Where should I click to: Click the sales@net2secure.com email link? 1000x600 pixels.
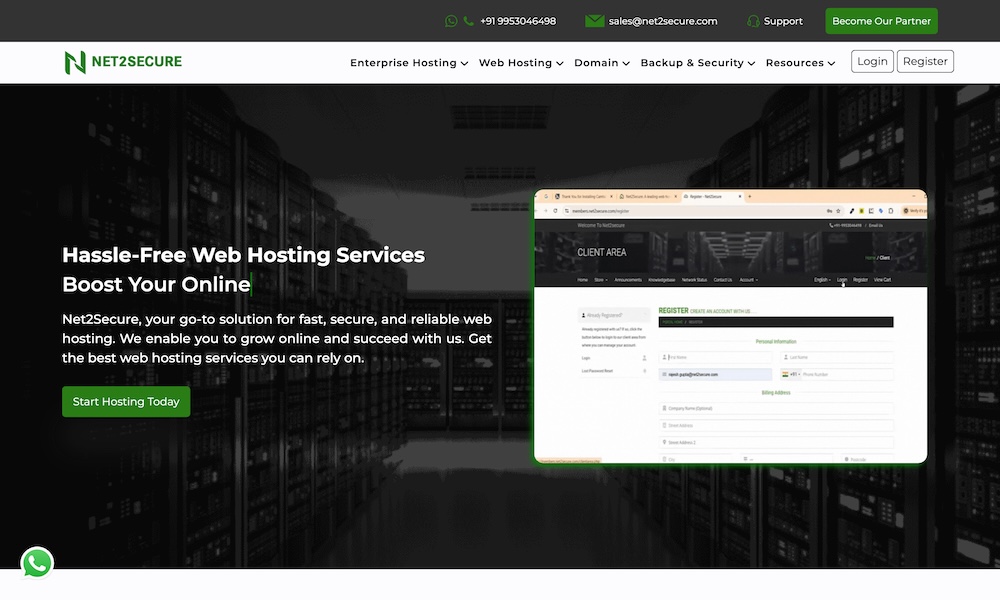click(663, 21)
